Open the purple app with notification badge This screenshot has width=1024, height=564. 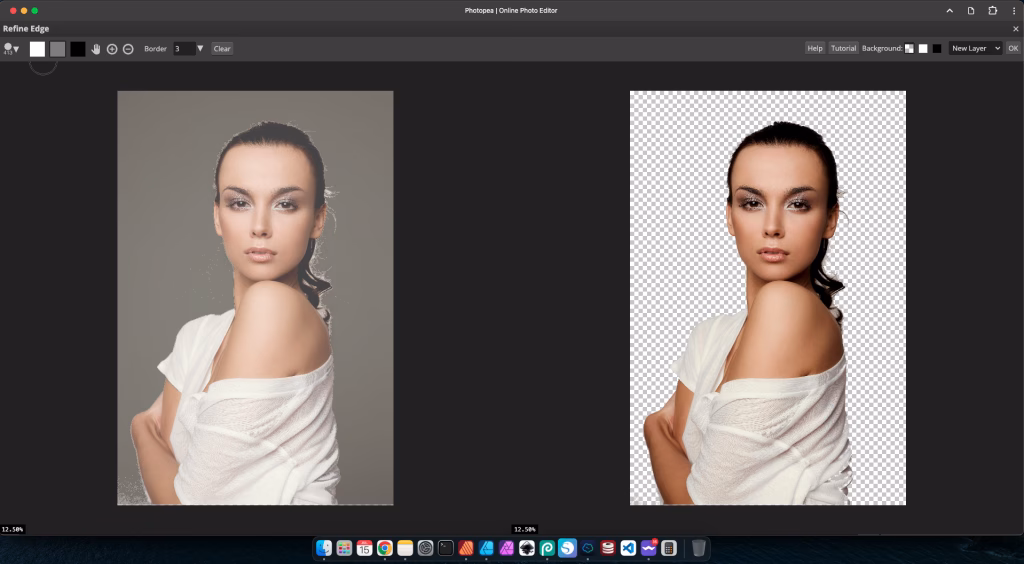[x=648, y=548]
